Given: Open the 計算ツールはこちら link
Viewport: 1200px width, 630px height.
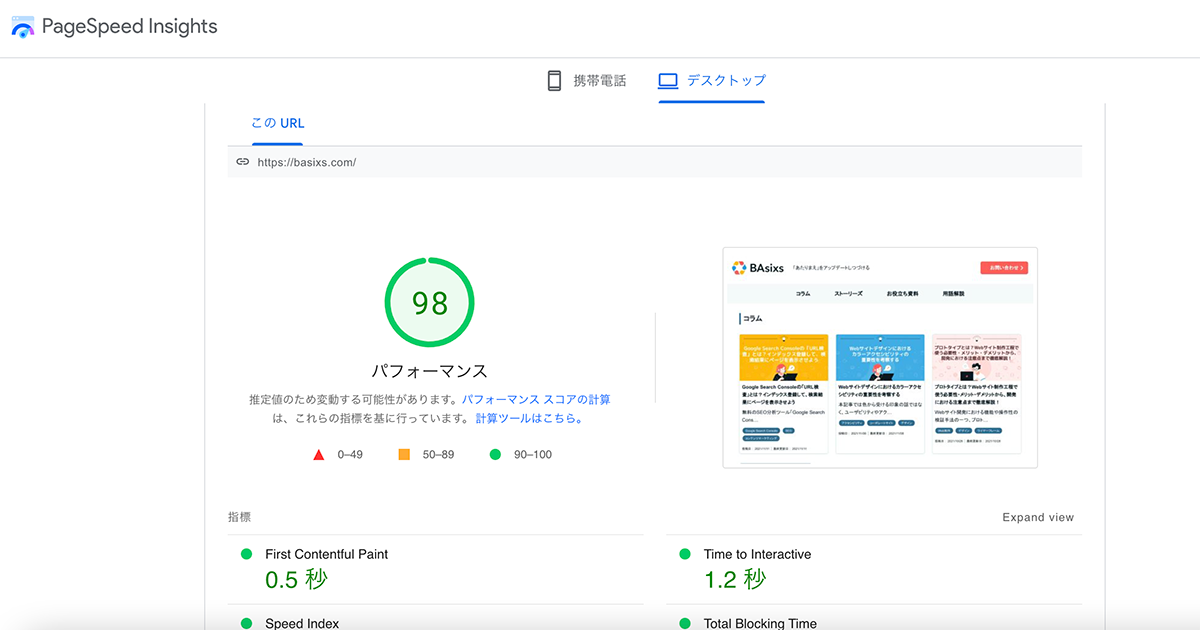Looking at the screenshot, I should click(528, 419).
